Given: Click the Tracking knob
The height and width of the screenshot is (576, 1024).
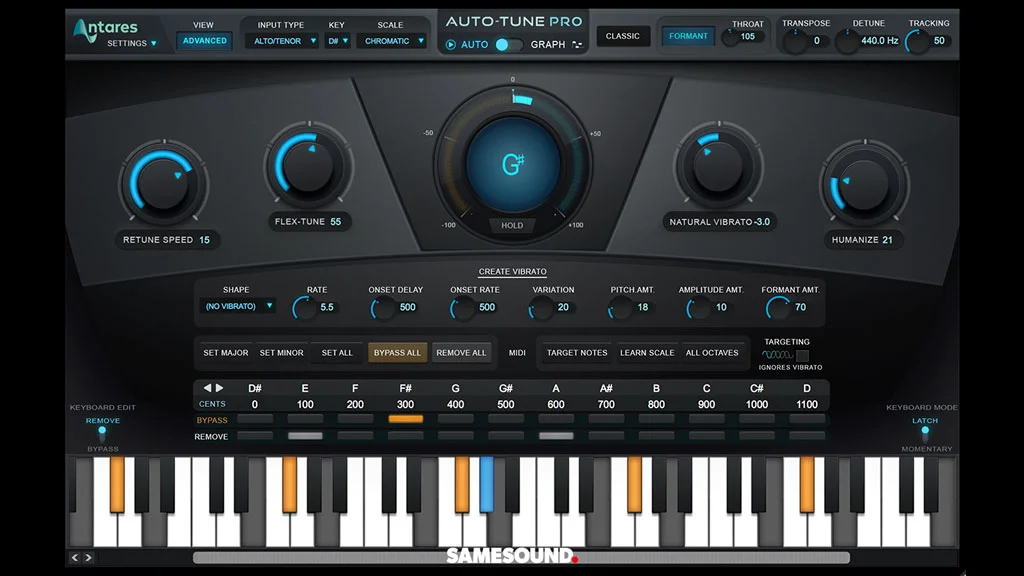Looking at the screenshot, I should coord(918,41).
